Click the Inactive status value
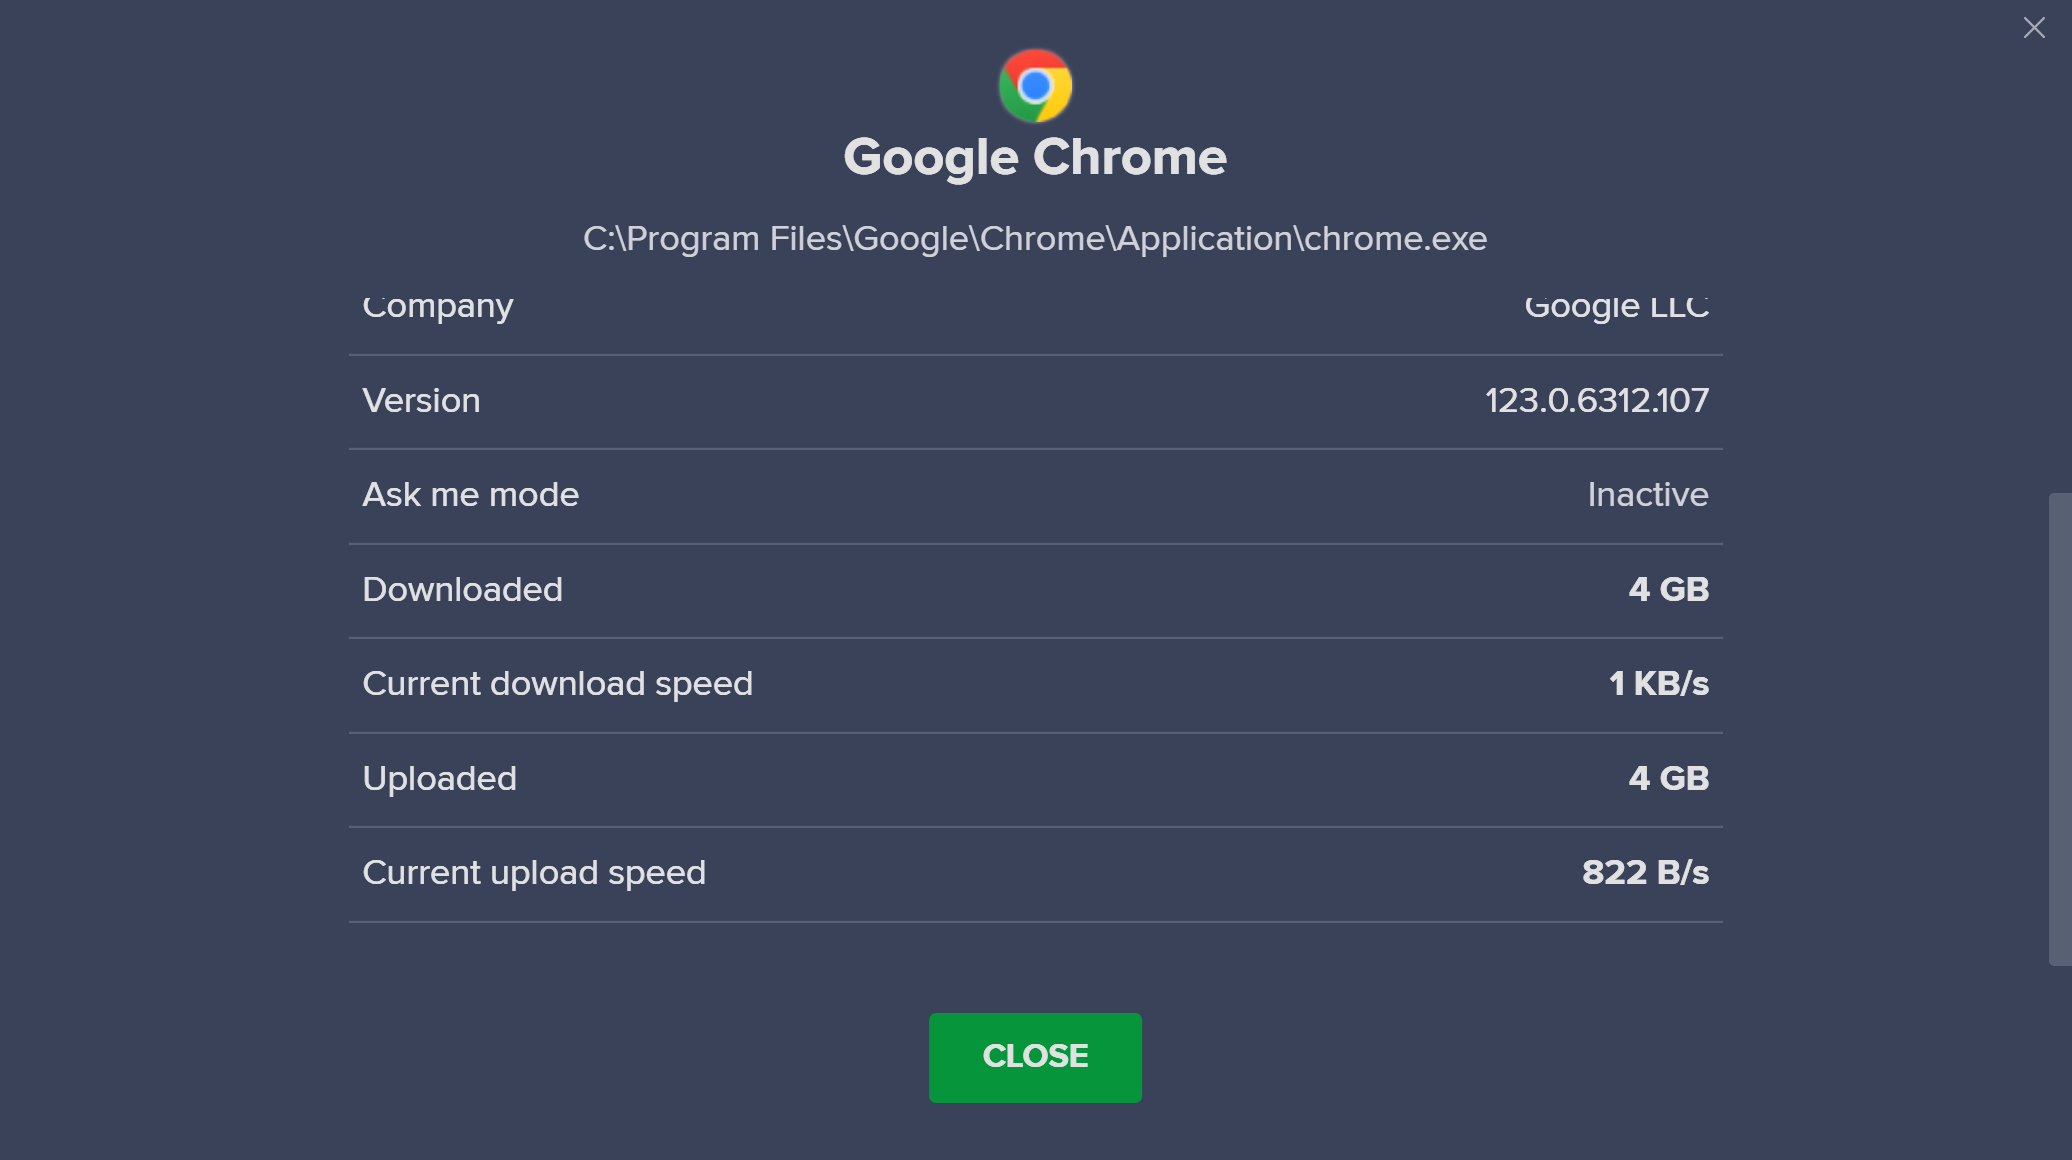 (1648, 495)
